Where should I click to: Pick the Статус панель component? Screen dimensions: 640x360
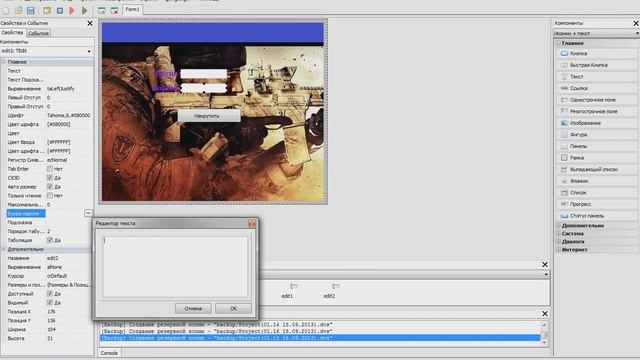tap(597, 216)
